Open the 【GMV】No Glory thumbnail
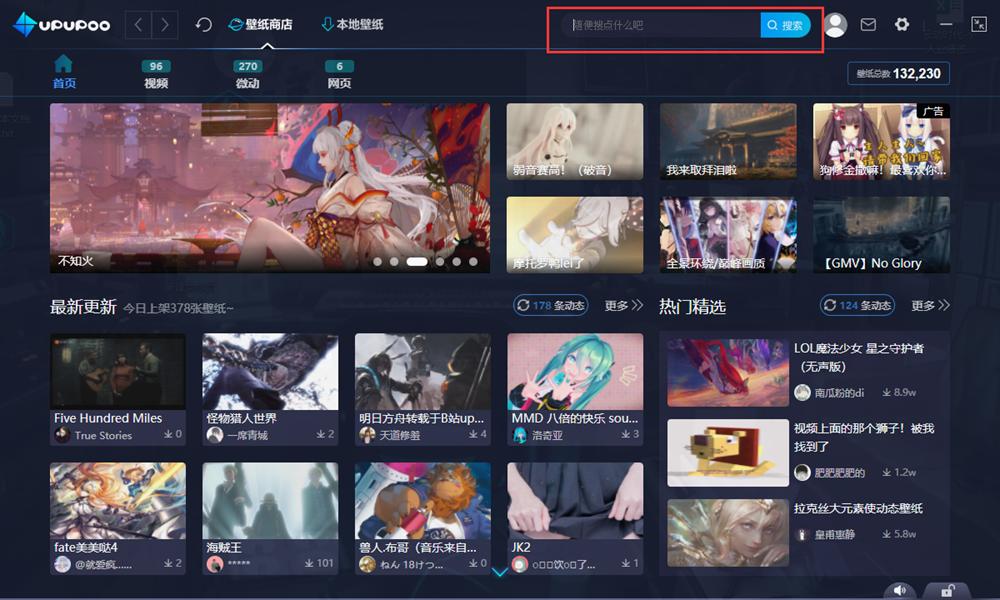1000x600 pixels. [881, 235]
